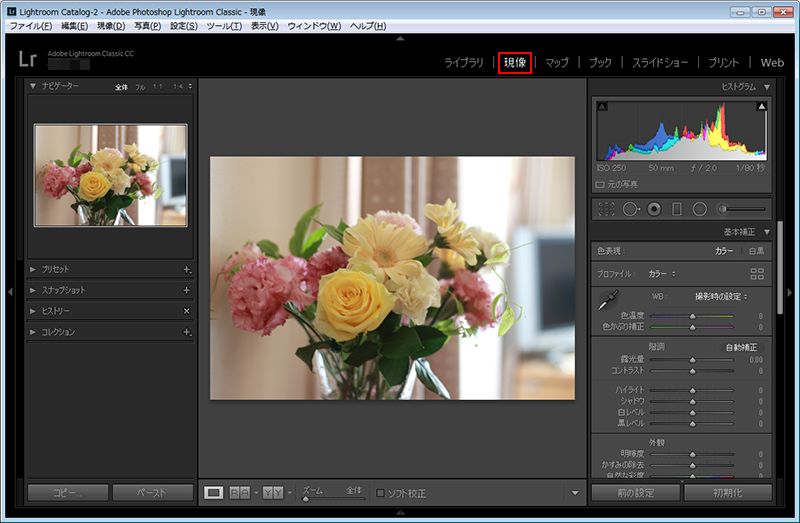Viewport: 800px width, 523px height.
Task: Collapse the ヒストグラム panel
Action: 767,87
